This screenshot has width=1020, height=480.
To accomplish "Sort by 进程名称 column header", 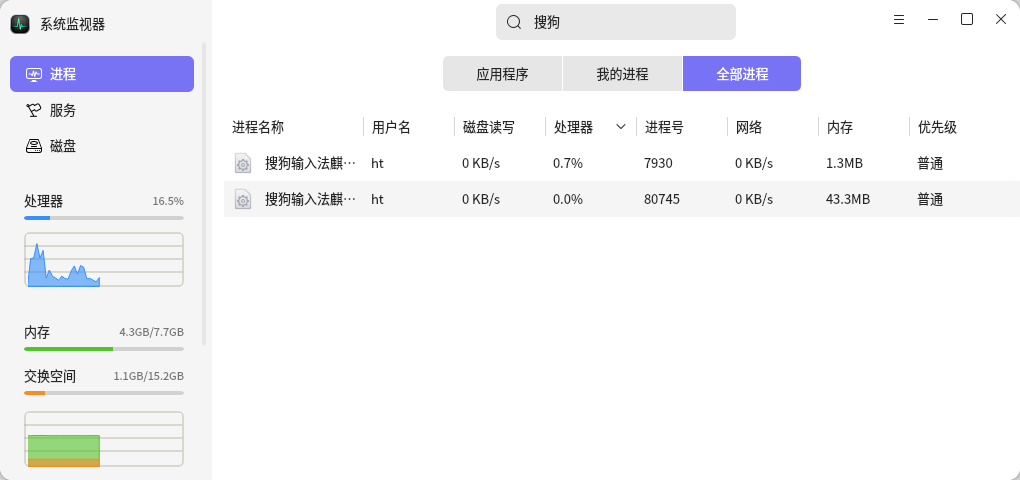I will 293,127.
